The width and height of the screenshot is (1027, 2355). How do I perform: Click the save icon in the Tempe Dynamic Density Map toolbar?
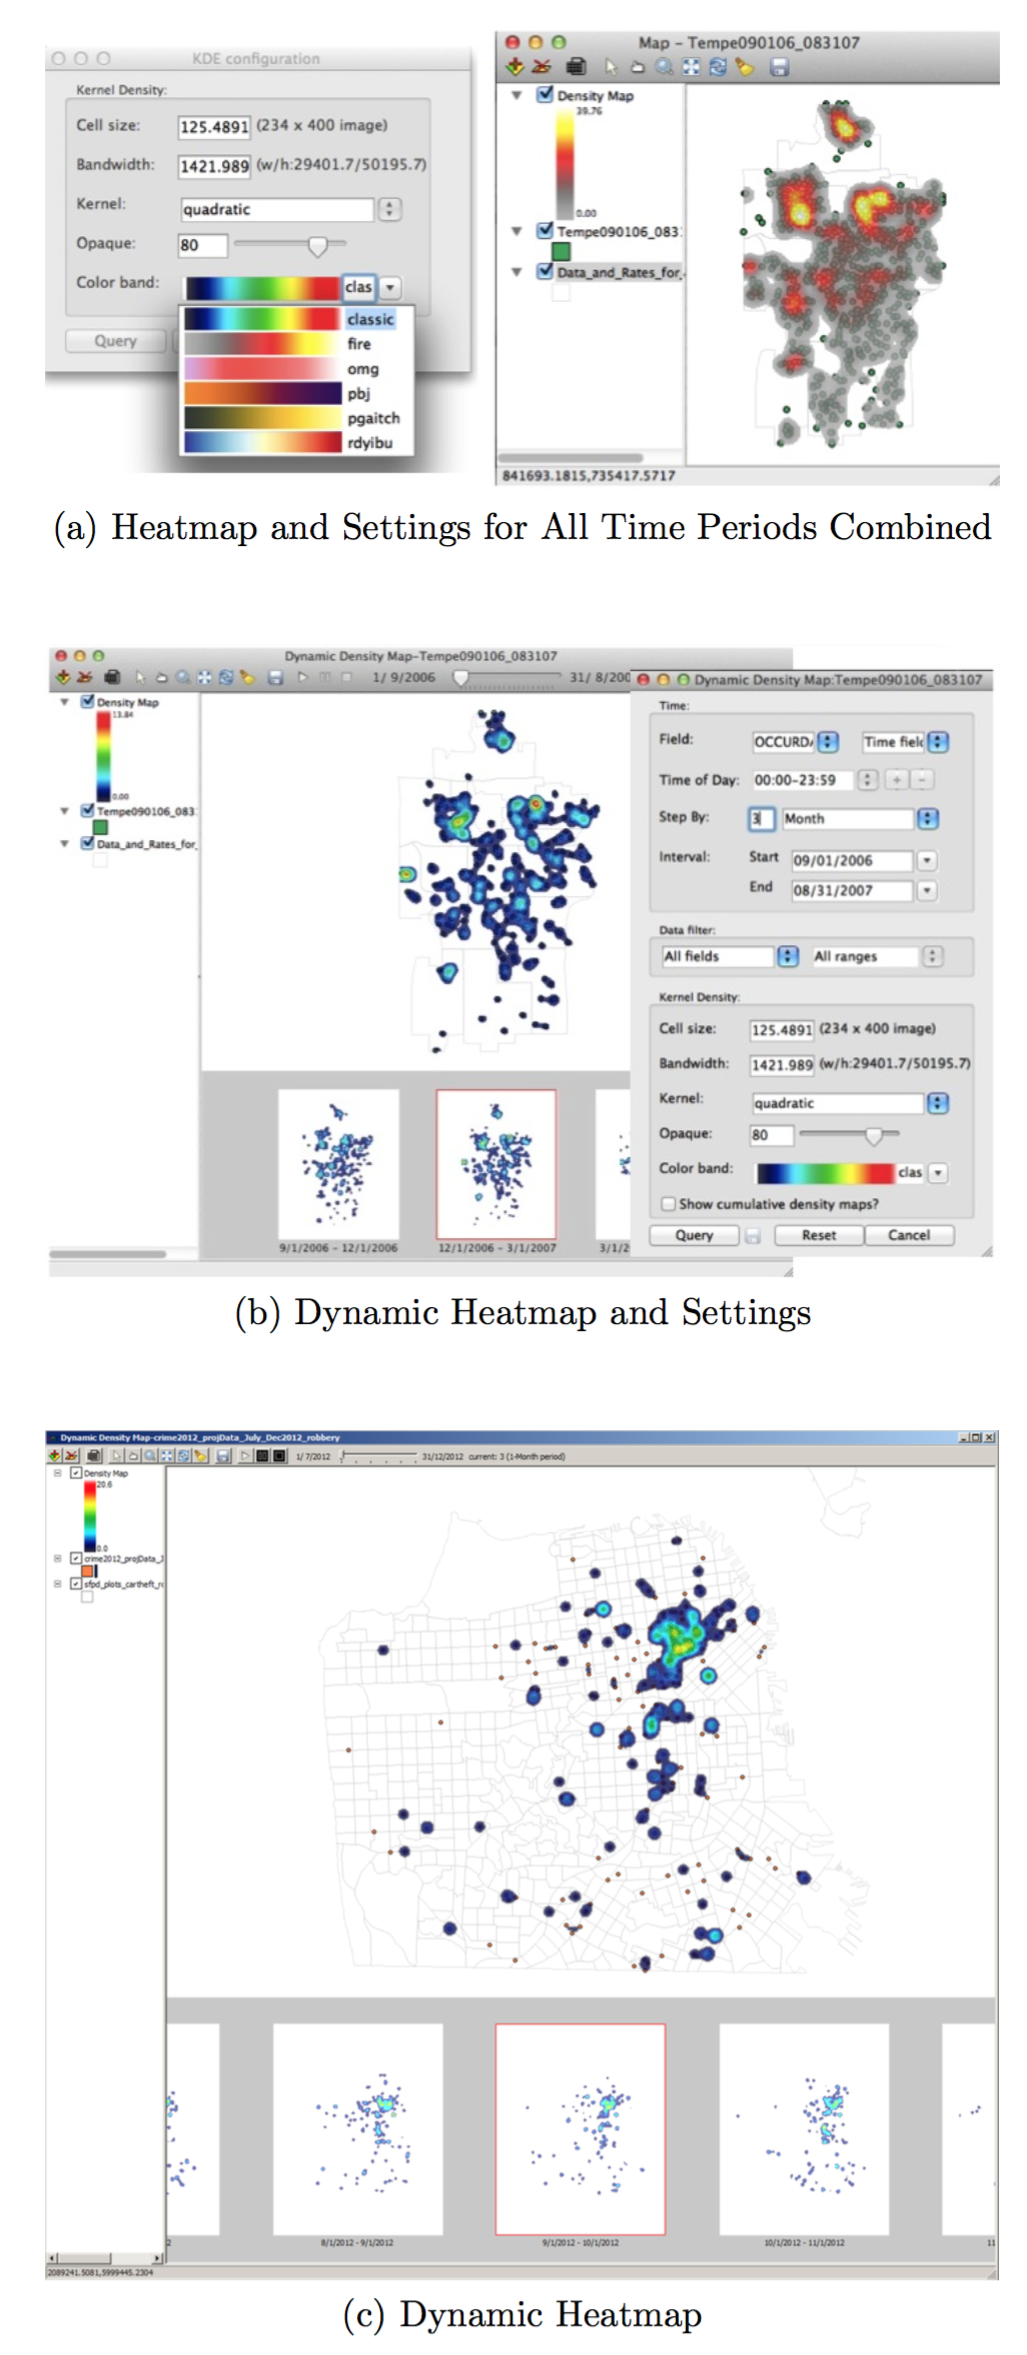pyautogui.click(x=275, y=677)
